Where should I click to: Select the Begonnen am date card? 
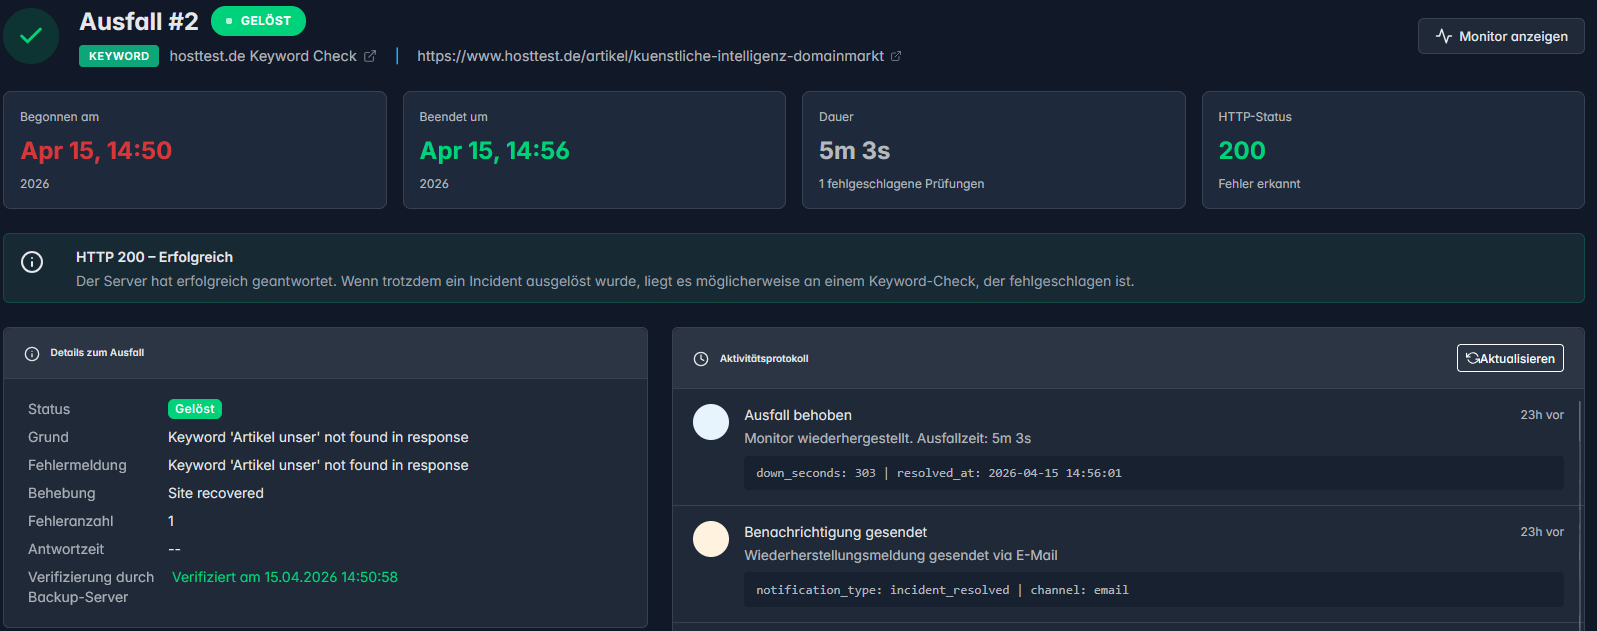coord(195,150)
